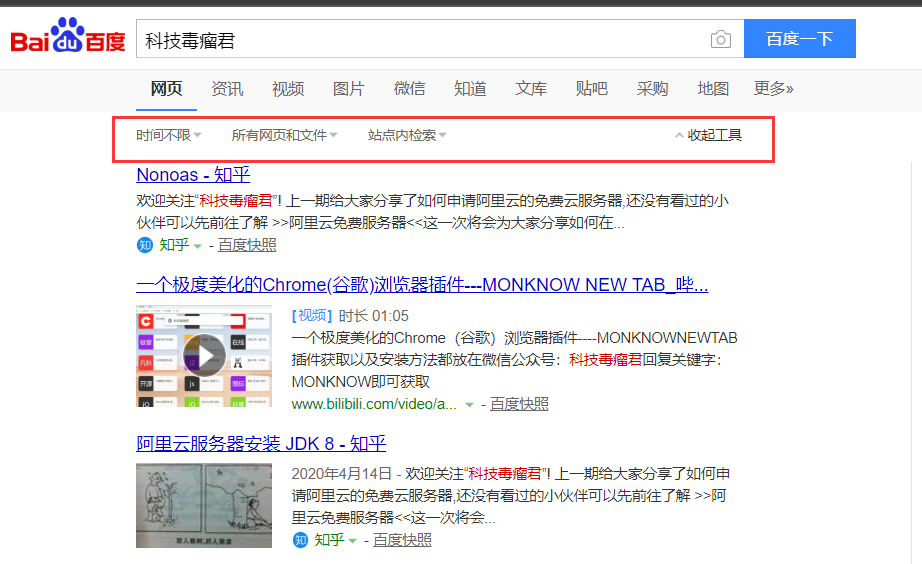The height and width of the screenshot is (564, 922).
Task: Open 百度快照 for the JDK 8 result
Action: 402,540
